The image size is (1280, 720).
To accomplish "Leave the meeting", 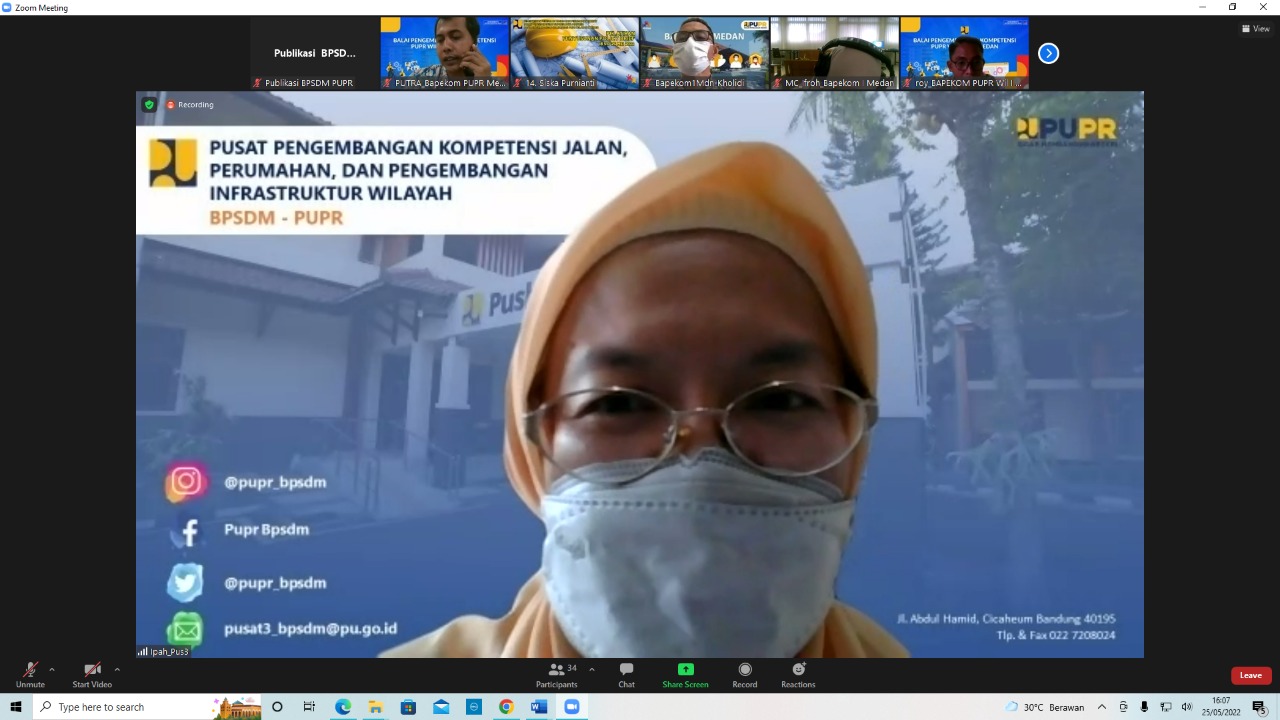I will click(x=1251, y=675).
